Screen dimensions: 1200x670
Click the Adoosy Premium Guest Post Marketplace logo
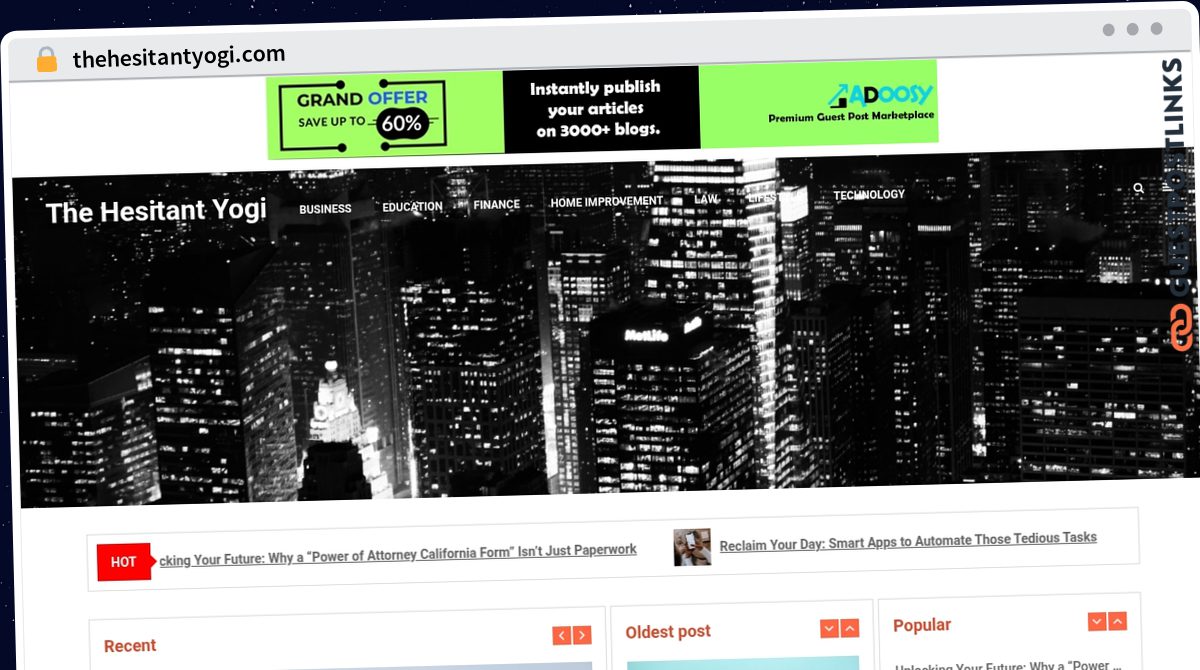point(851,103)
